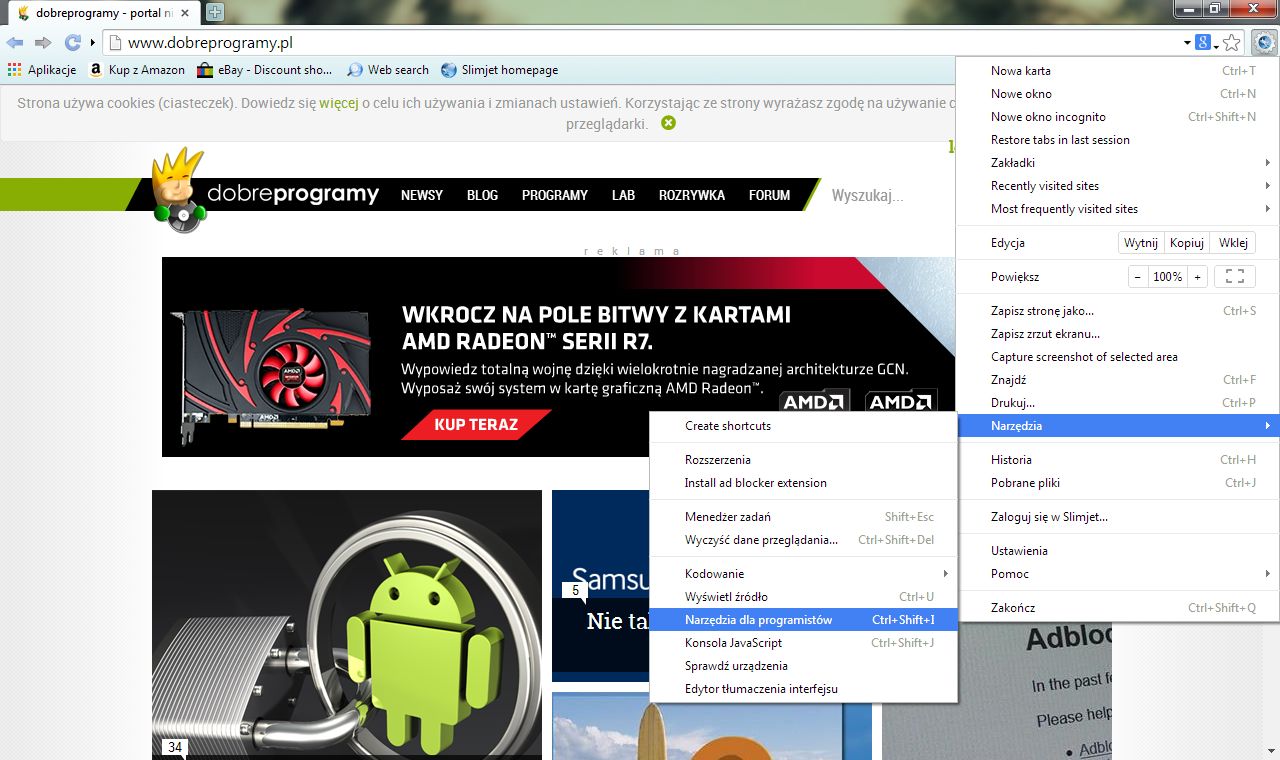This screenshot has height=760, width=1280.
Task: Close the dobreprogramy tab
Action: (x=185, y=13)
